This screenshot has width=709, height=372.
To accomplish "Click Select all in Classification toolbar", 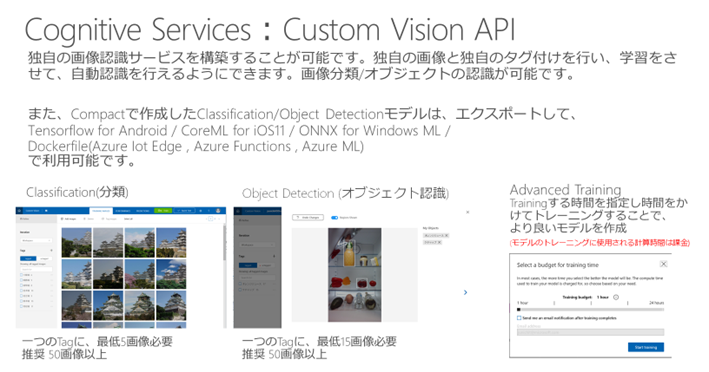I will (x=128, y=219).
